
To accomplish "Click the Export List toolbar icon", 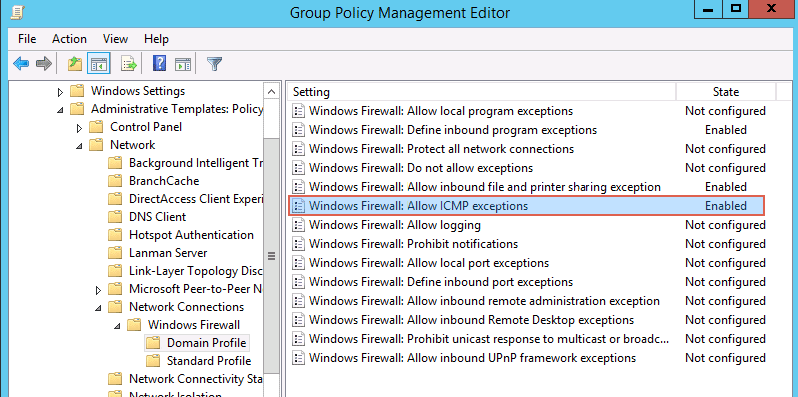I will click(129, 64).
